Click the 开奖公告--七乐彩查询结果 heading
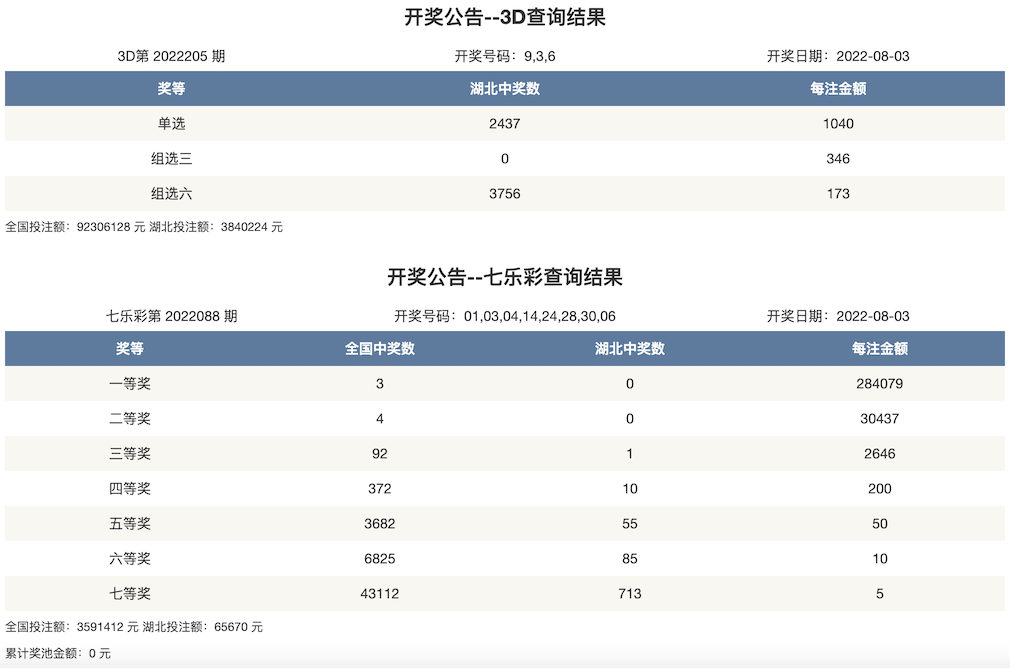 [x=504, y=277]
